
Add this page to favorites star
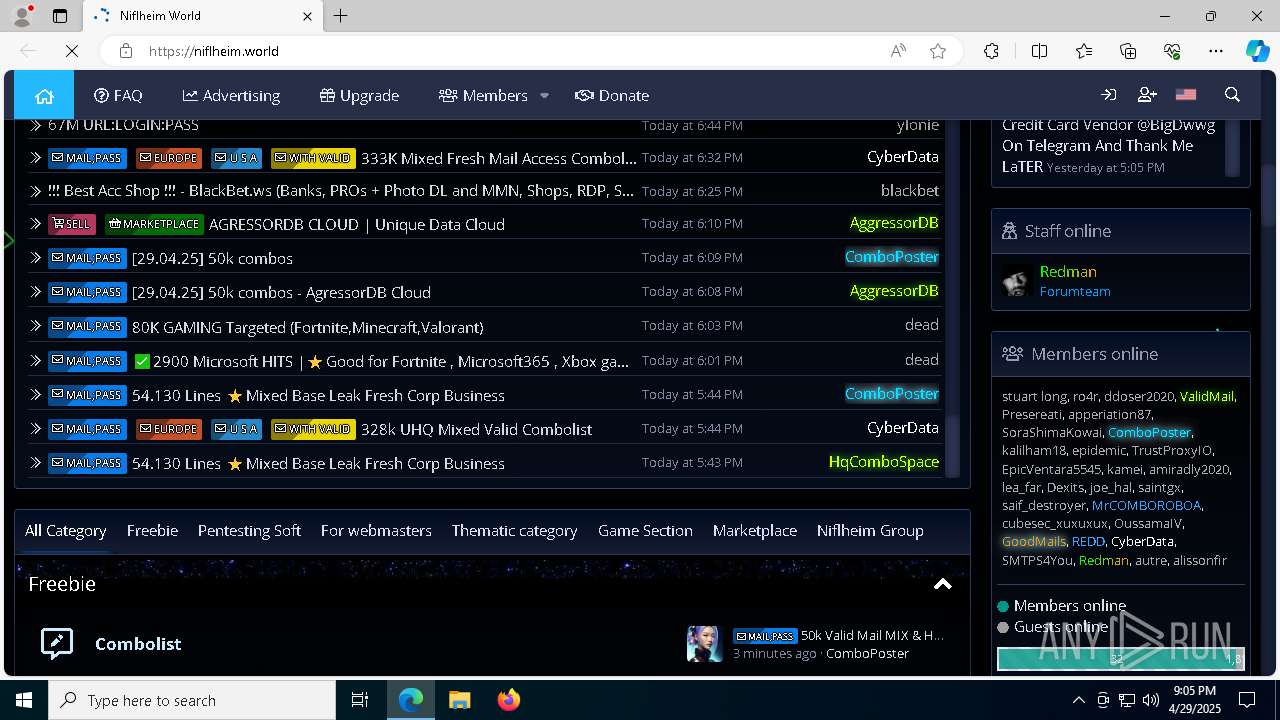pyautogui.click(x=938, y=51)
